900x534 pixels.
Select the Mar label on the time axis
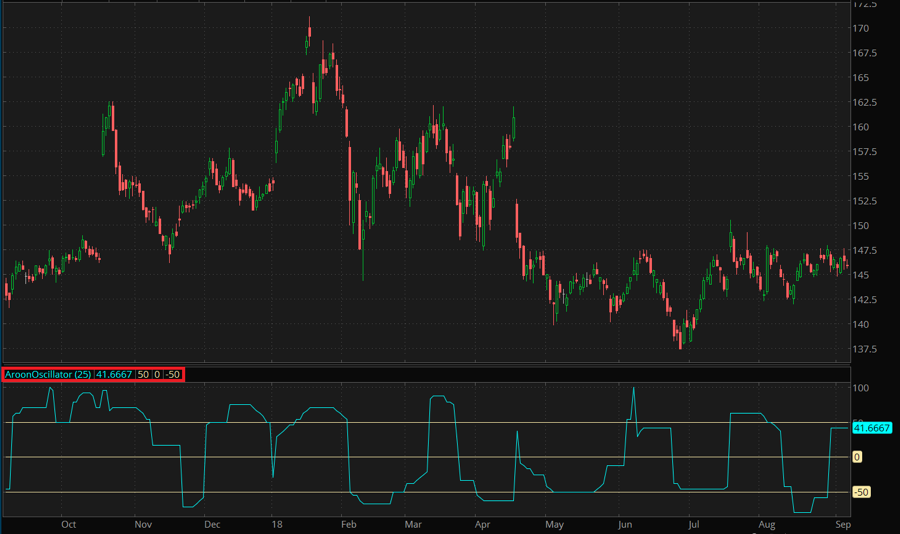[x=413, y=524]
